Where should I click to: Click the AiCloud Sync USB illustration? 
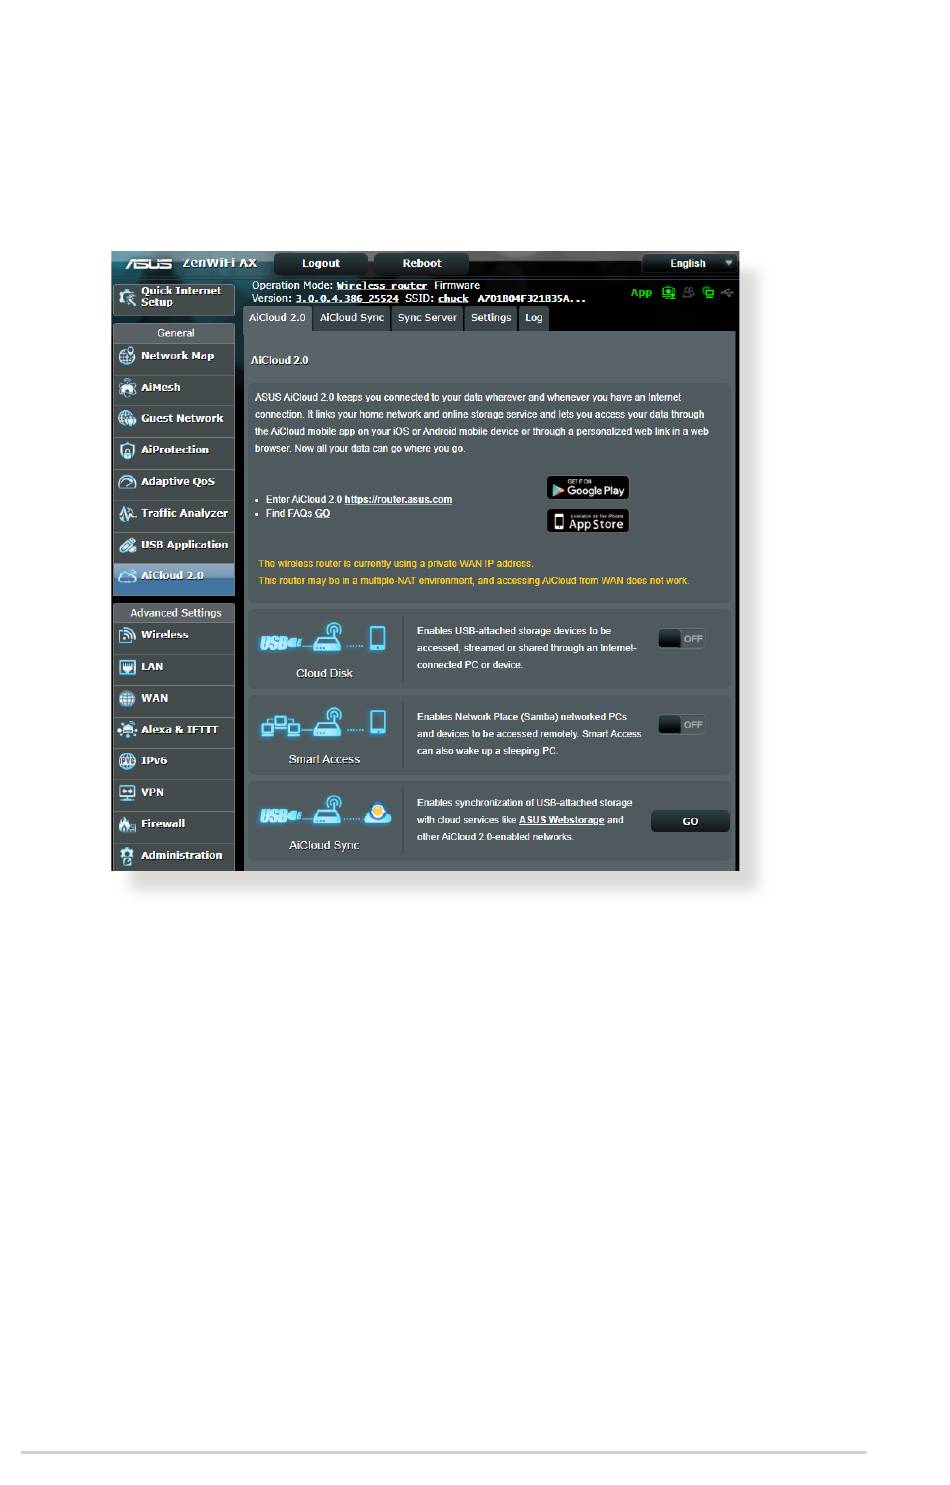click(325, 810)
